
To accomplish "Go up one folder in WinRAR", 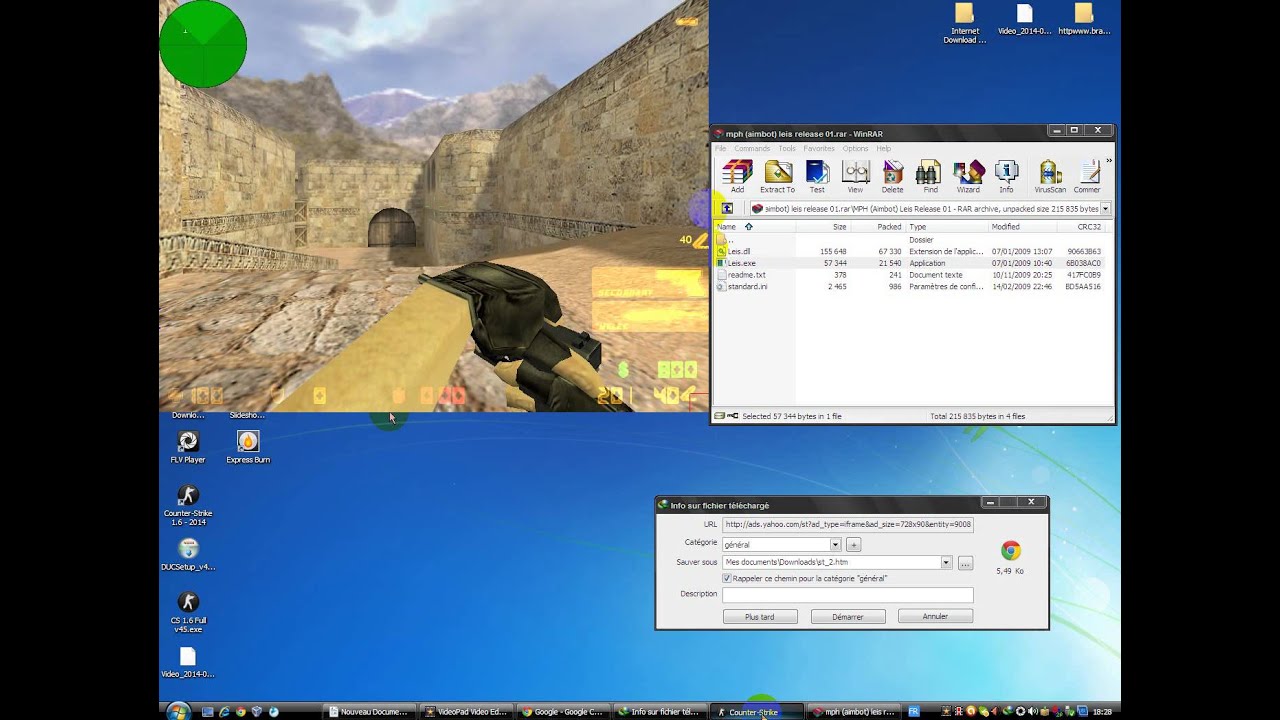I will 727,209.
